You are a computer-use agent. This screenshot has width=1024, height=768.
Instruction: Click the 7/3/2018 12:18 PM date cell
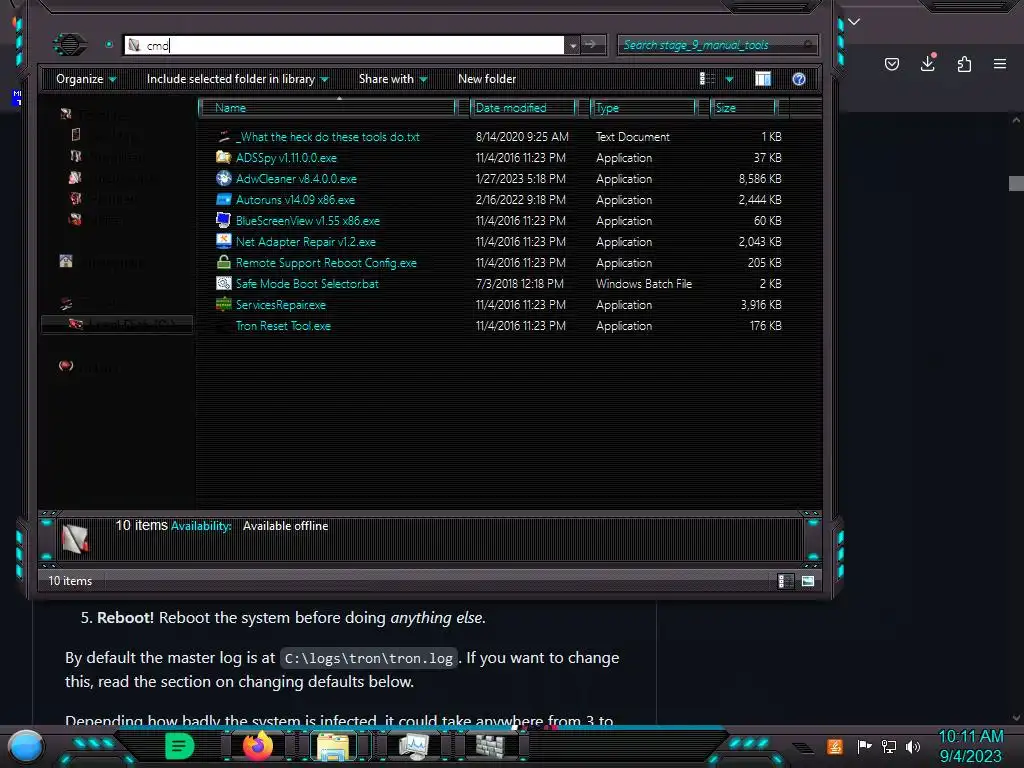[520, 283]
